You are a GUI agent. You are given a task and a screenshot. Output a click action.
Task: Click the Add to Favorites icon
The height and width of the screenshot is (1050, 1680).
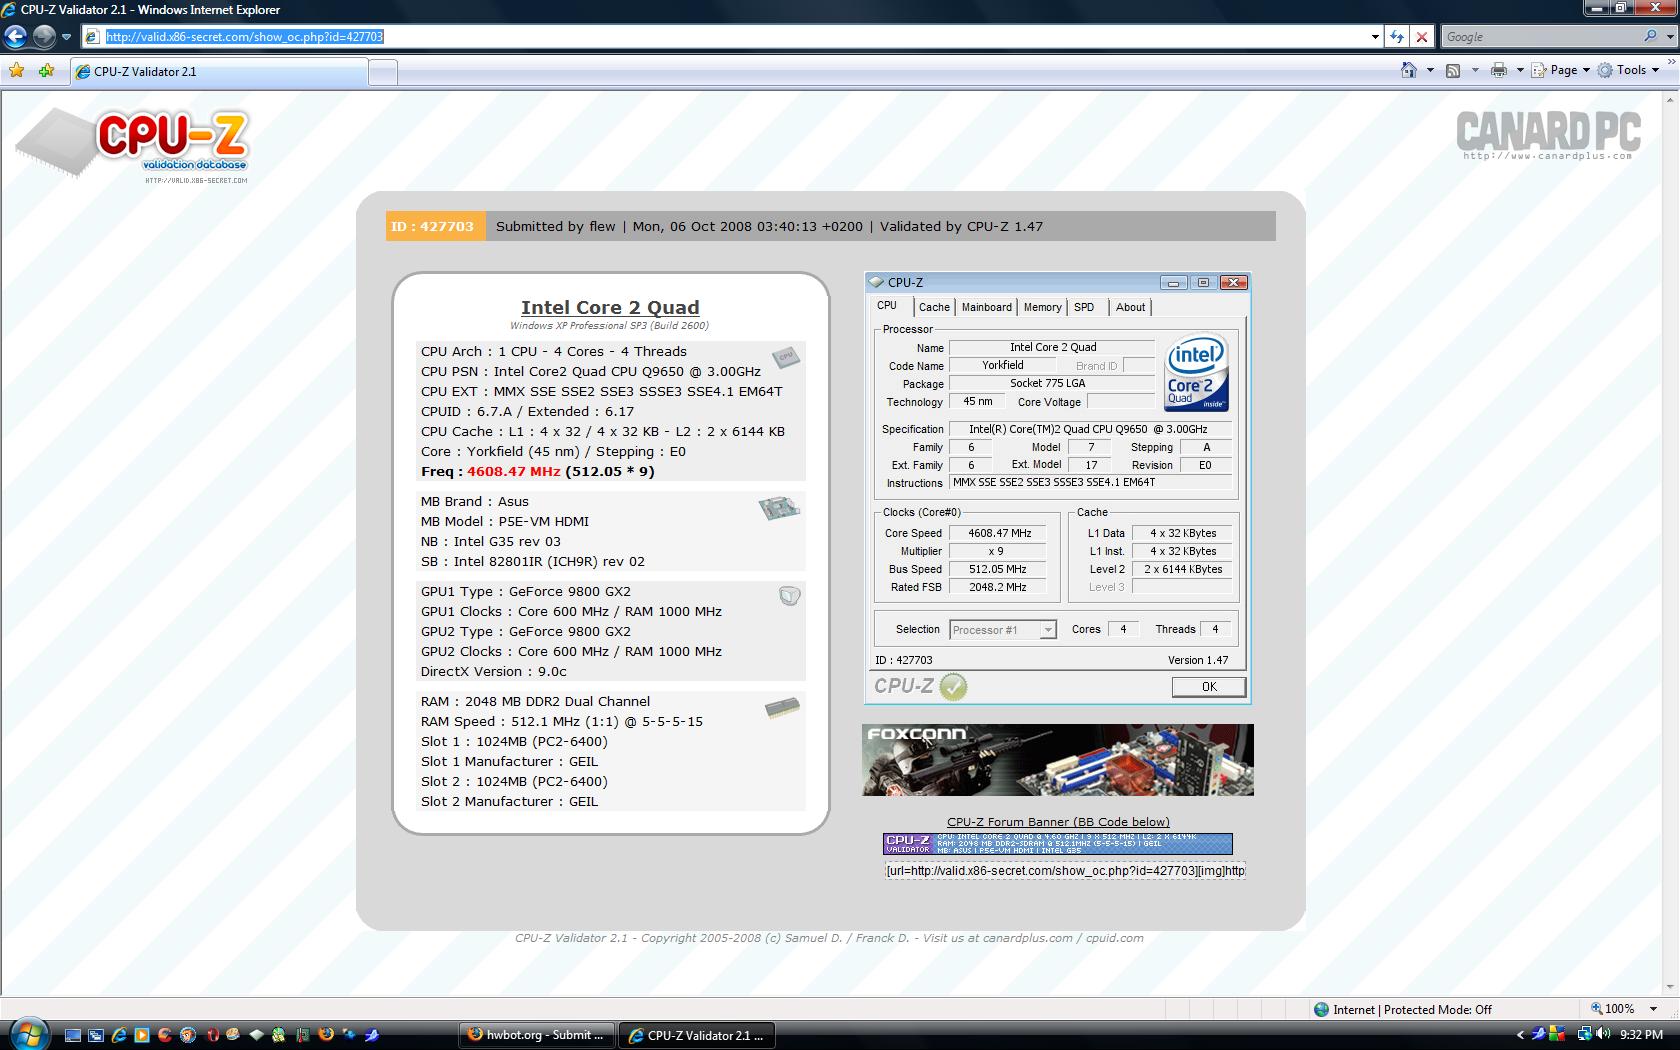click(x=46, y=70)
